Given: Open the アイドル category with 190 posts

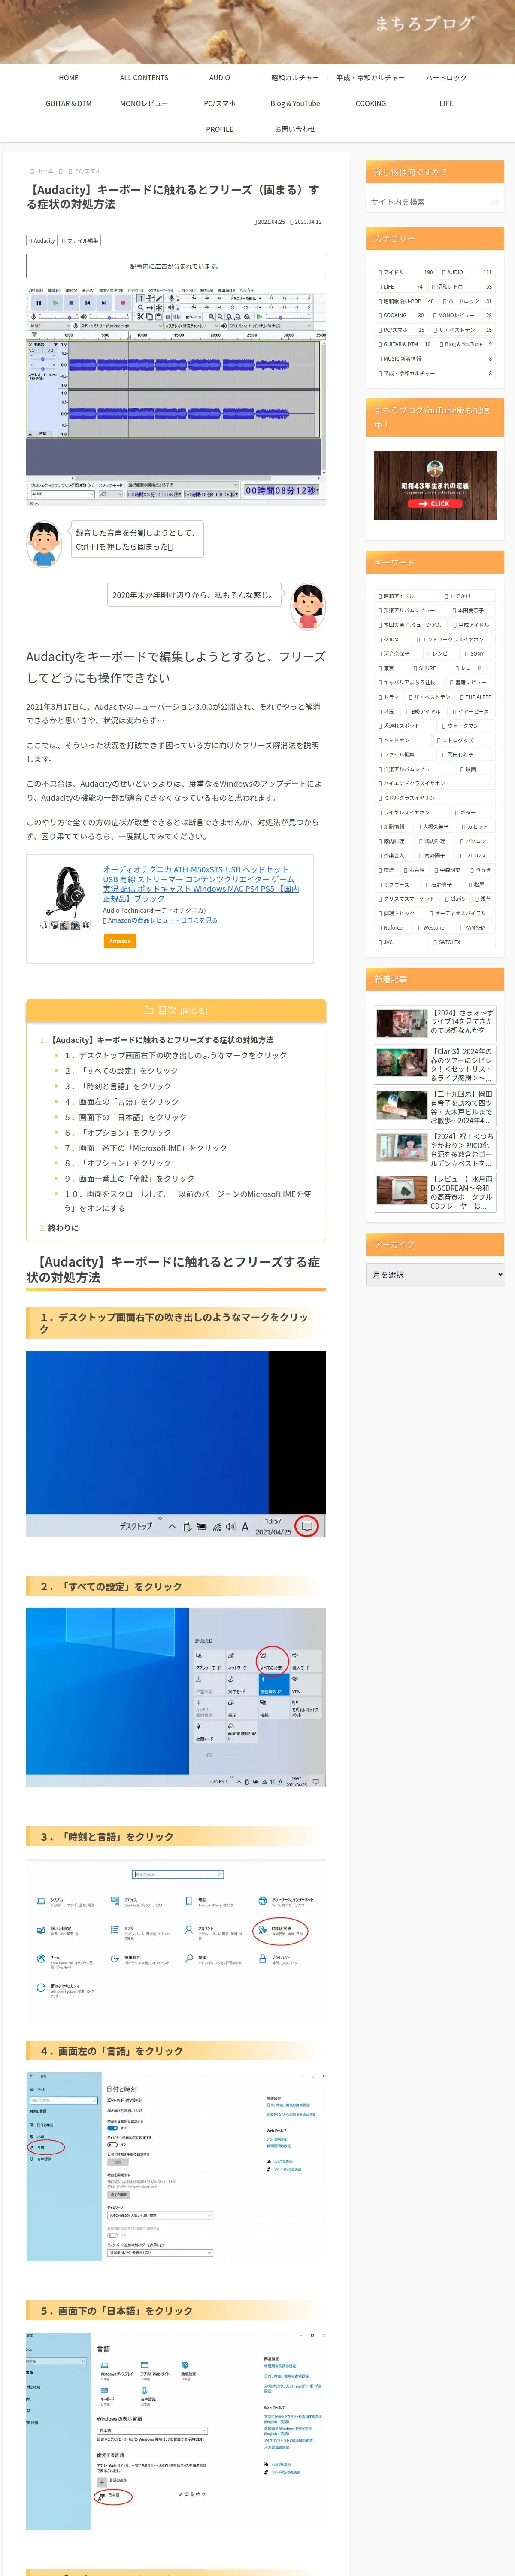Looking at the screenshot, I should coord(405,272).
